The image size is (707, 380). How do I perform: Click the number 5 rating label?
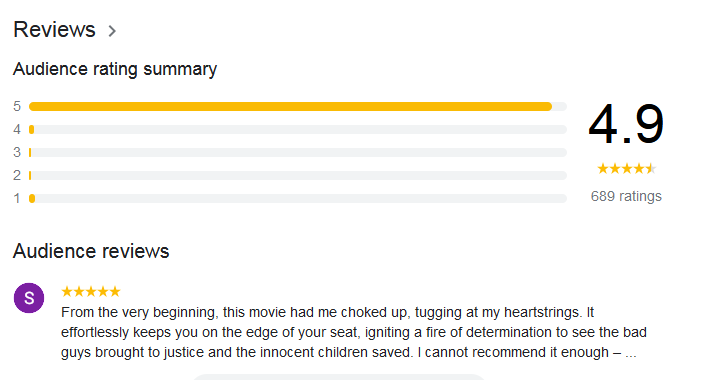coord(17,106)
